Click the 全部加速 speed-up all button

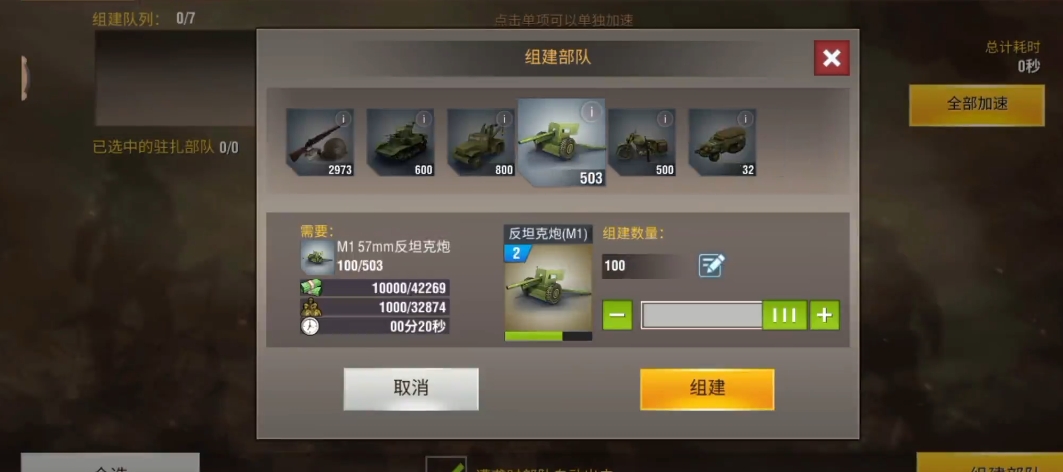977,104
